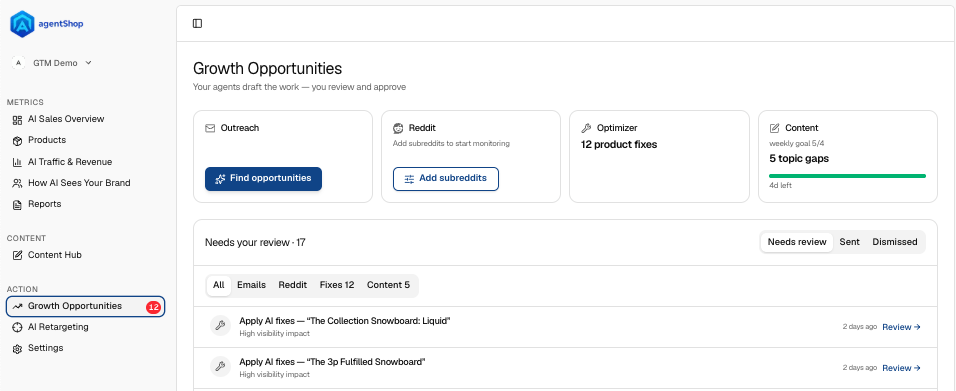Select the Content 5 tab

tap(388, 285)
